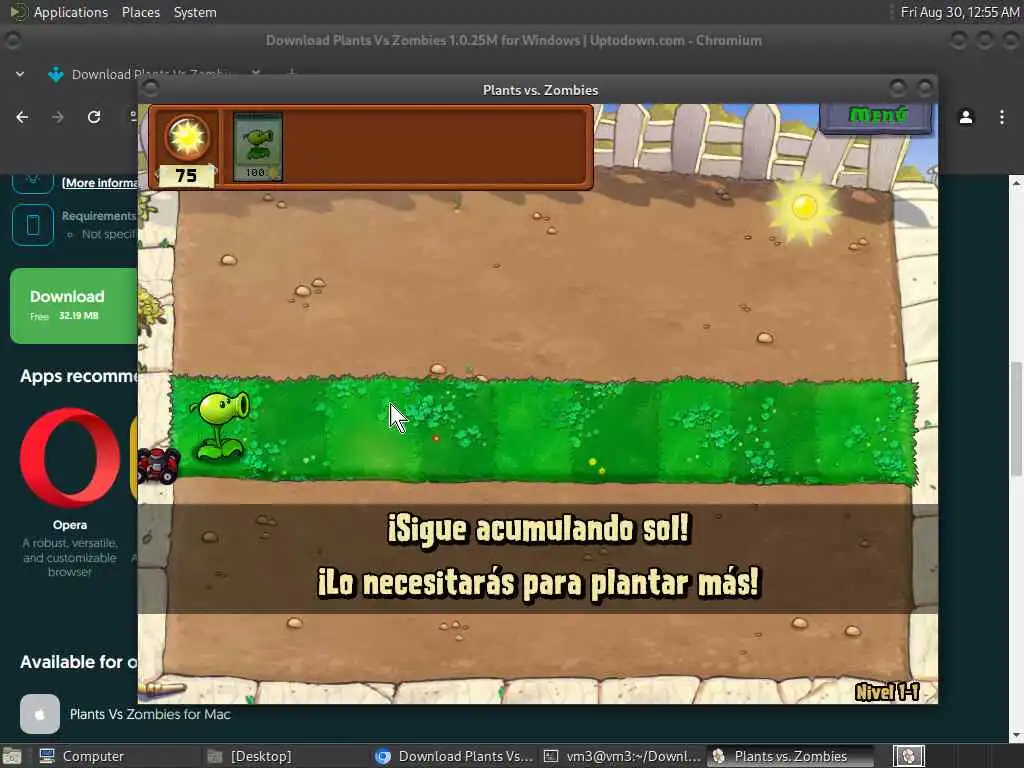This screenshot has height=768, width=1024.
Task: Switch to Plants vs. Zombies taskbar entry
Action: [791, 756]
